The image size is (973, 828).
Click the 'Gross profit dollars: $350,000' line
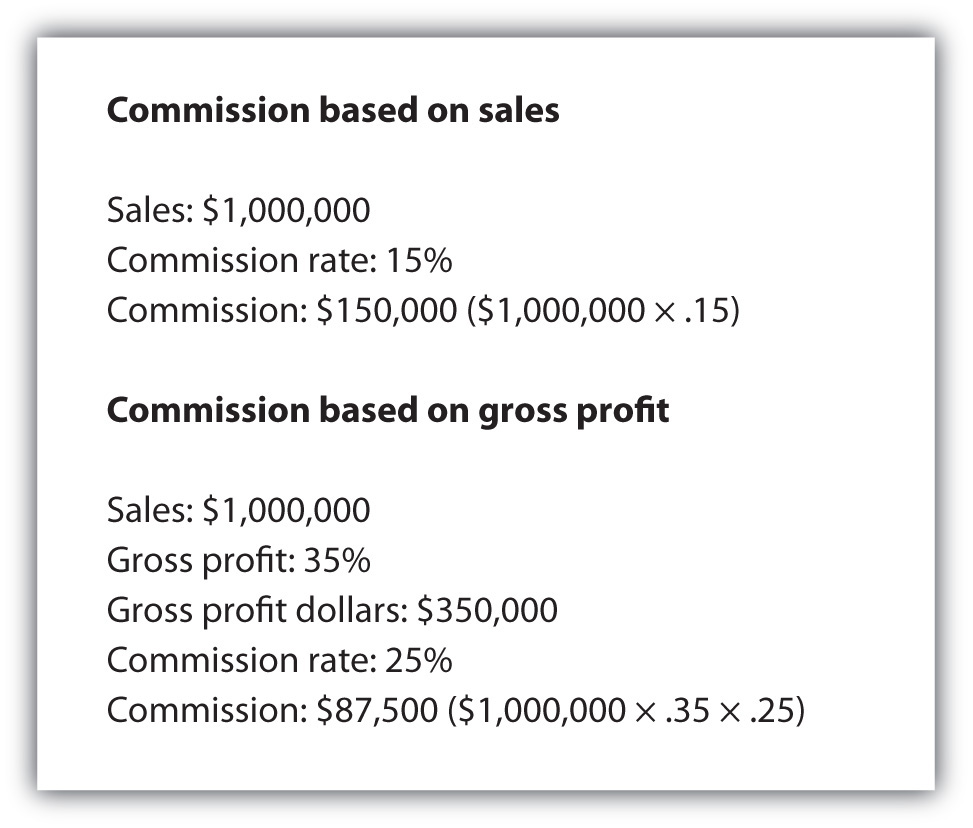332,611
